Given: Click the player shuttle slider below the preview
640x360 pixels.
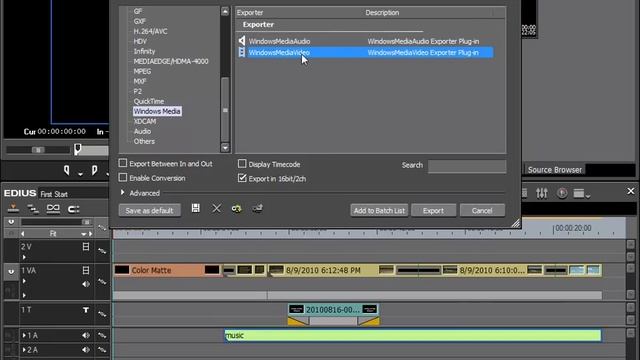Looking at the screenshot, I should [38, 150].
